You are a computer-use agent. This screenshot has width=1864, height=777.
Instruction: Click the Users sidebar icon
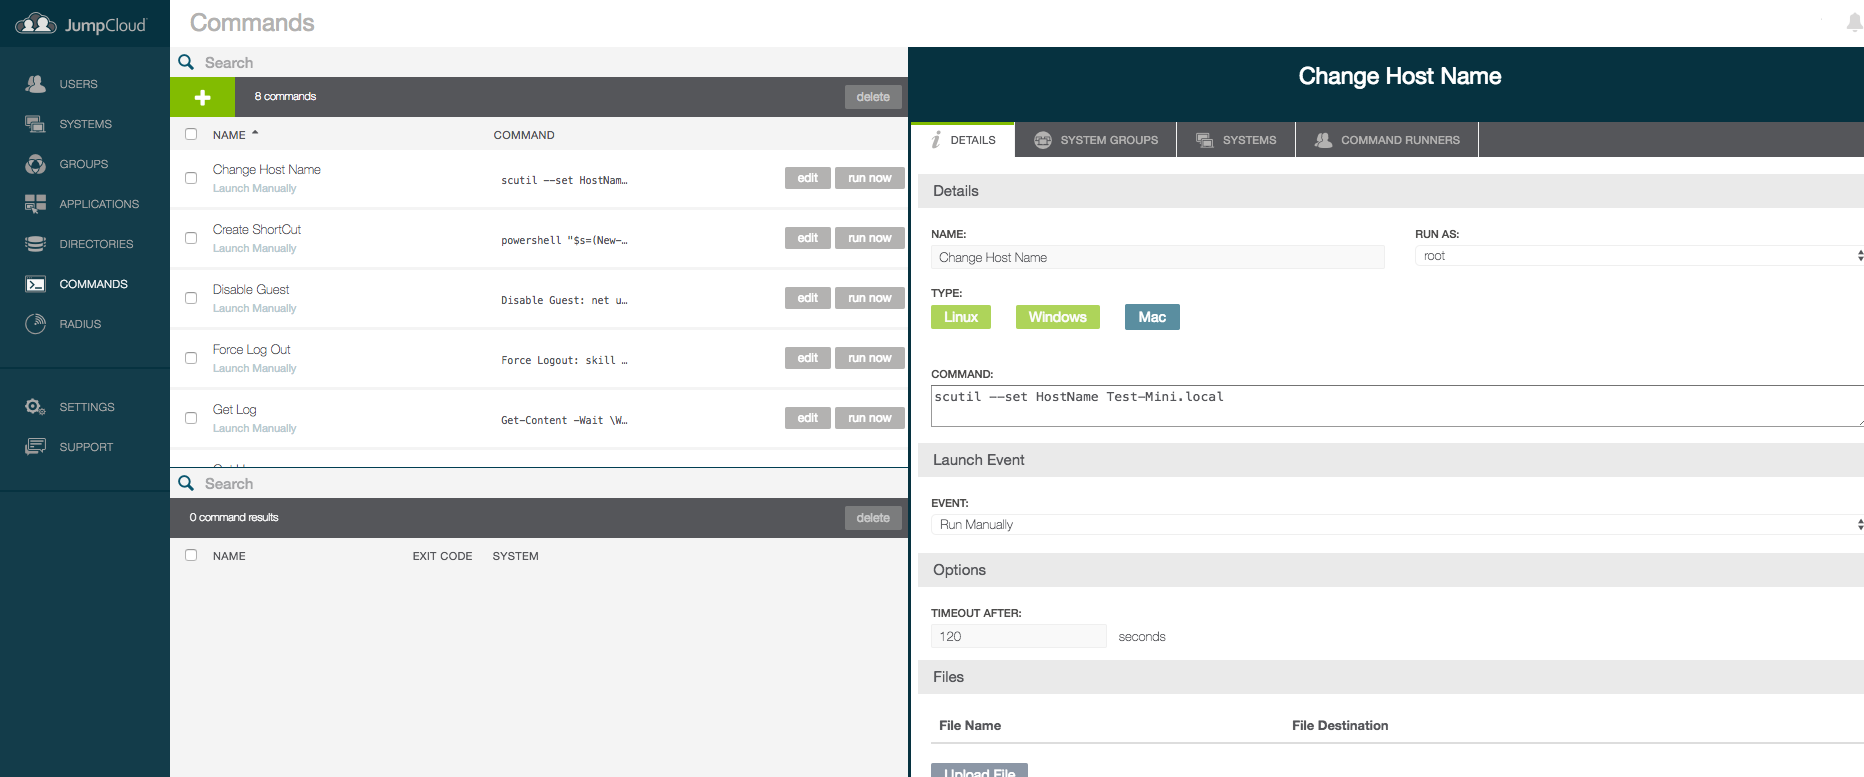pyautogui.click(x=36, y=84)
